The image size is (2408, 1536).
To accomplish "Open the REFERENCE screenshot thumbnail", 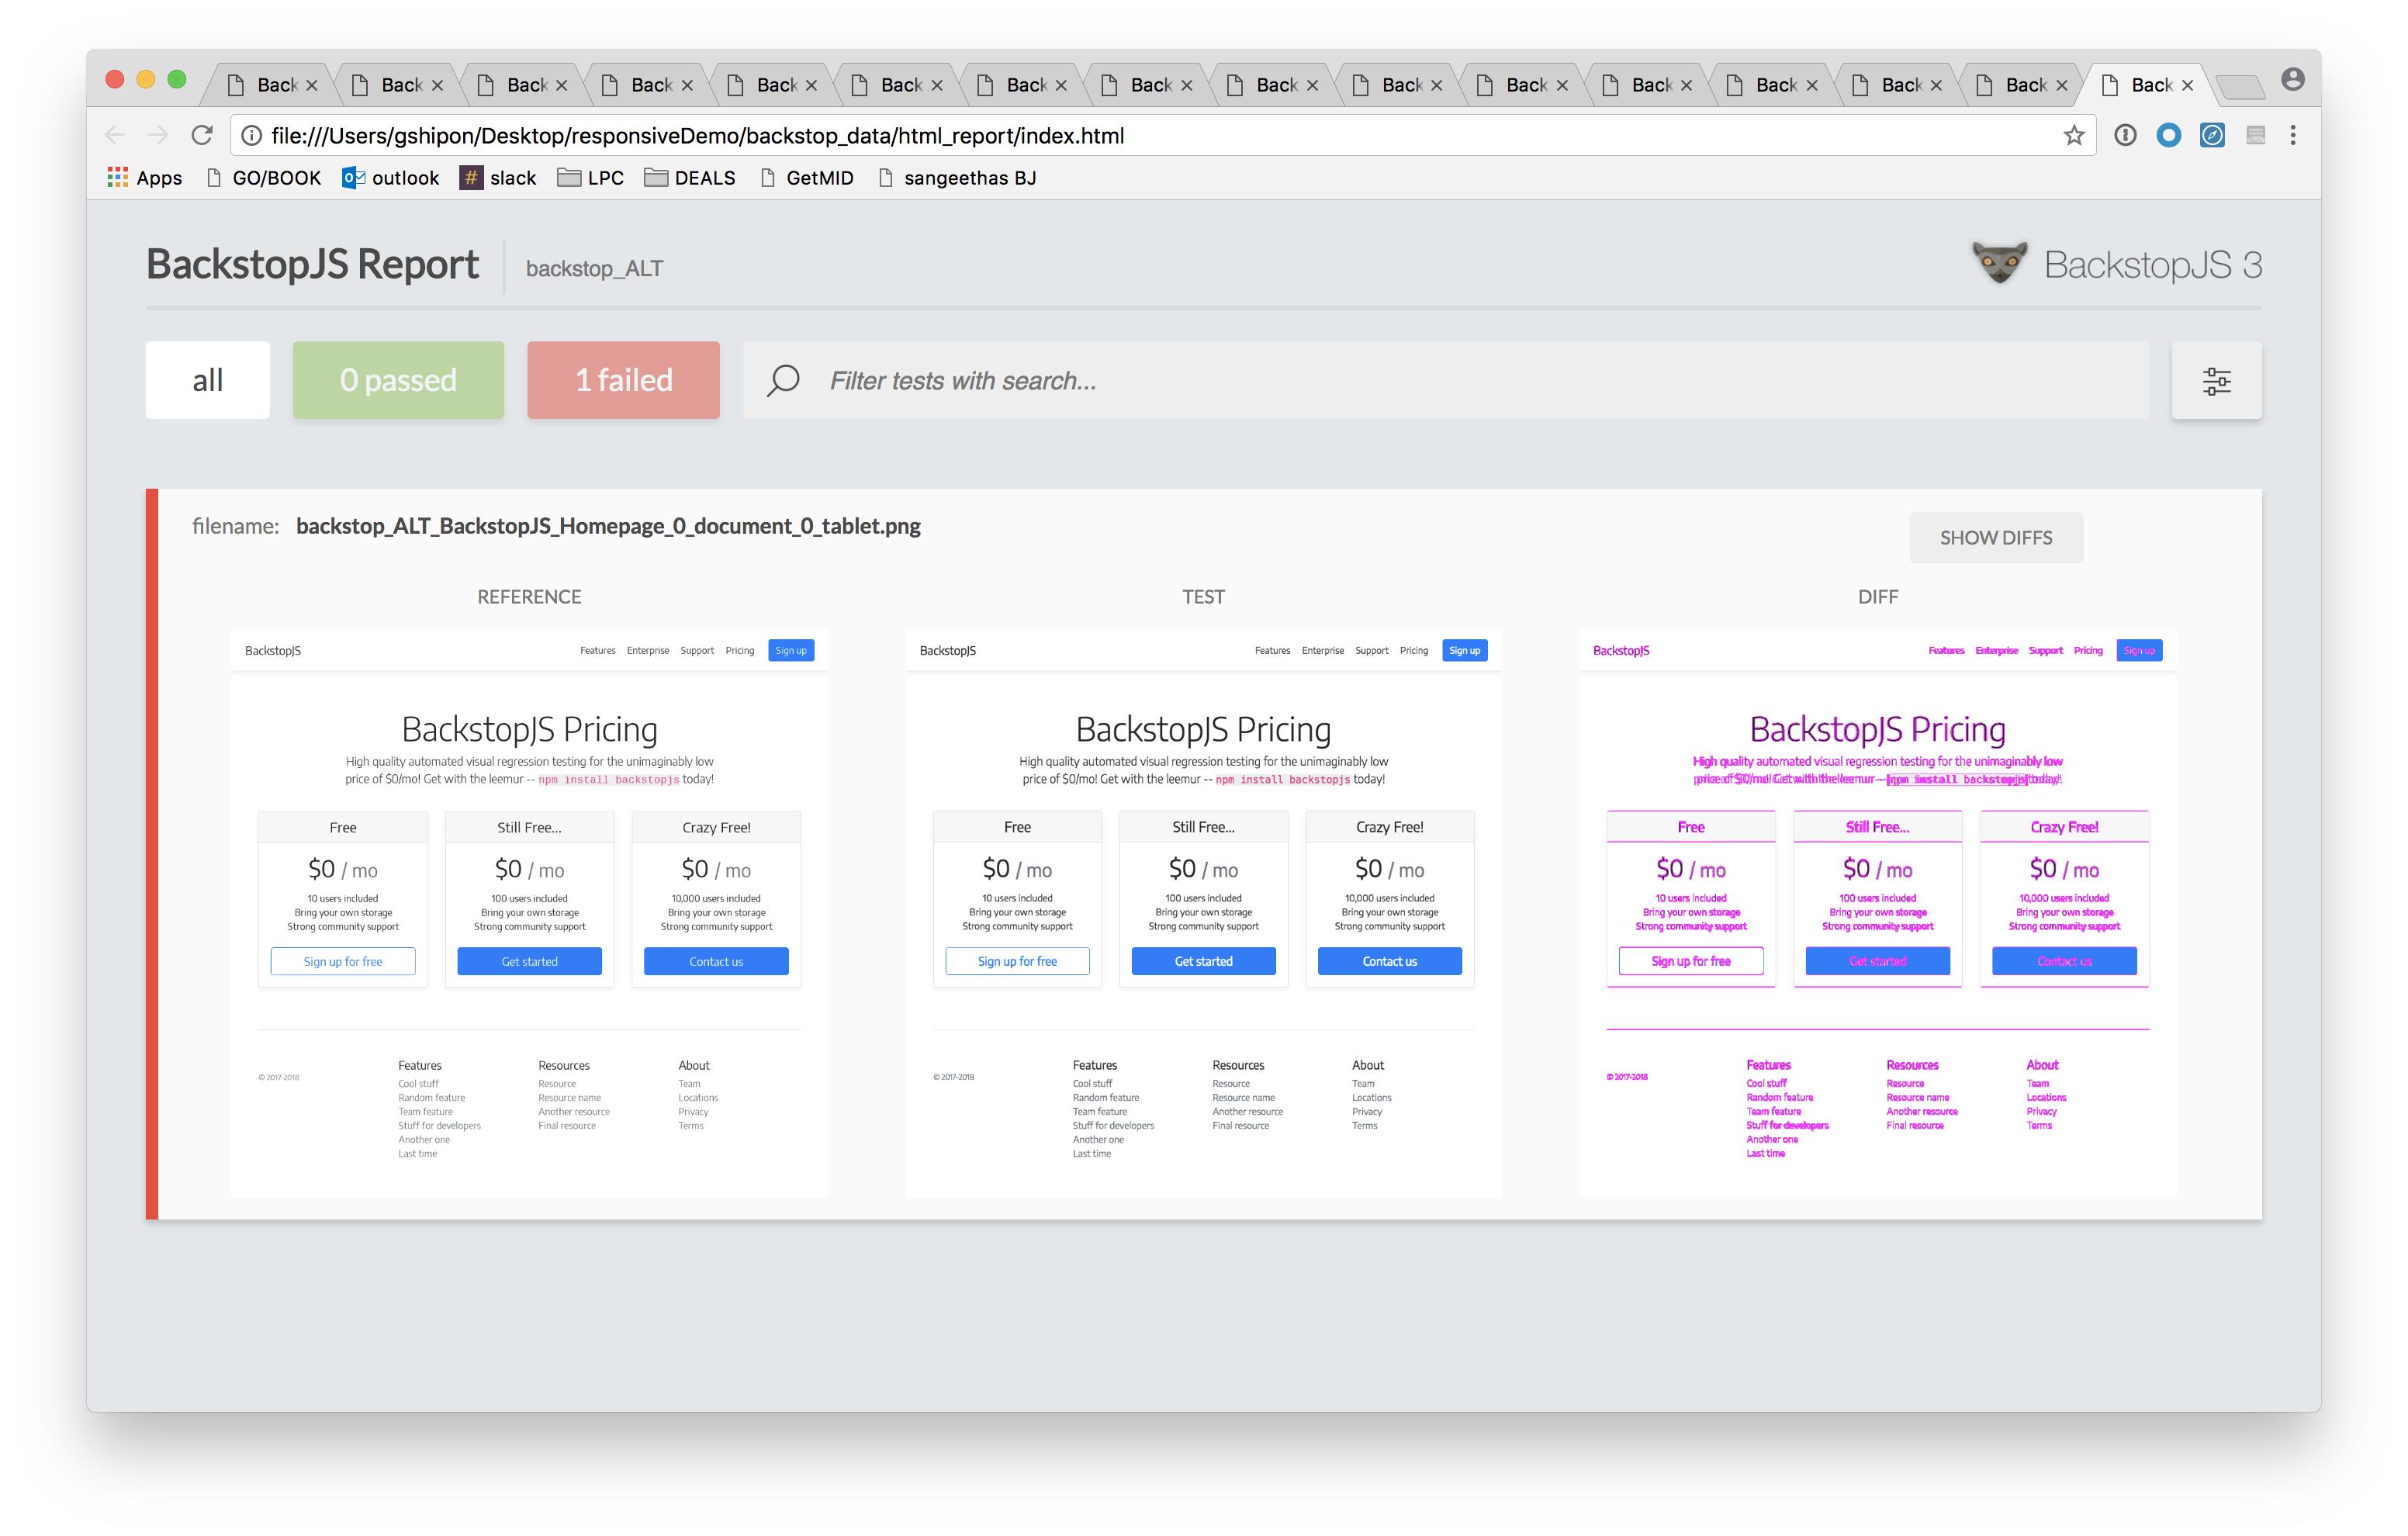I will (x=529, y=913).
